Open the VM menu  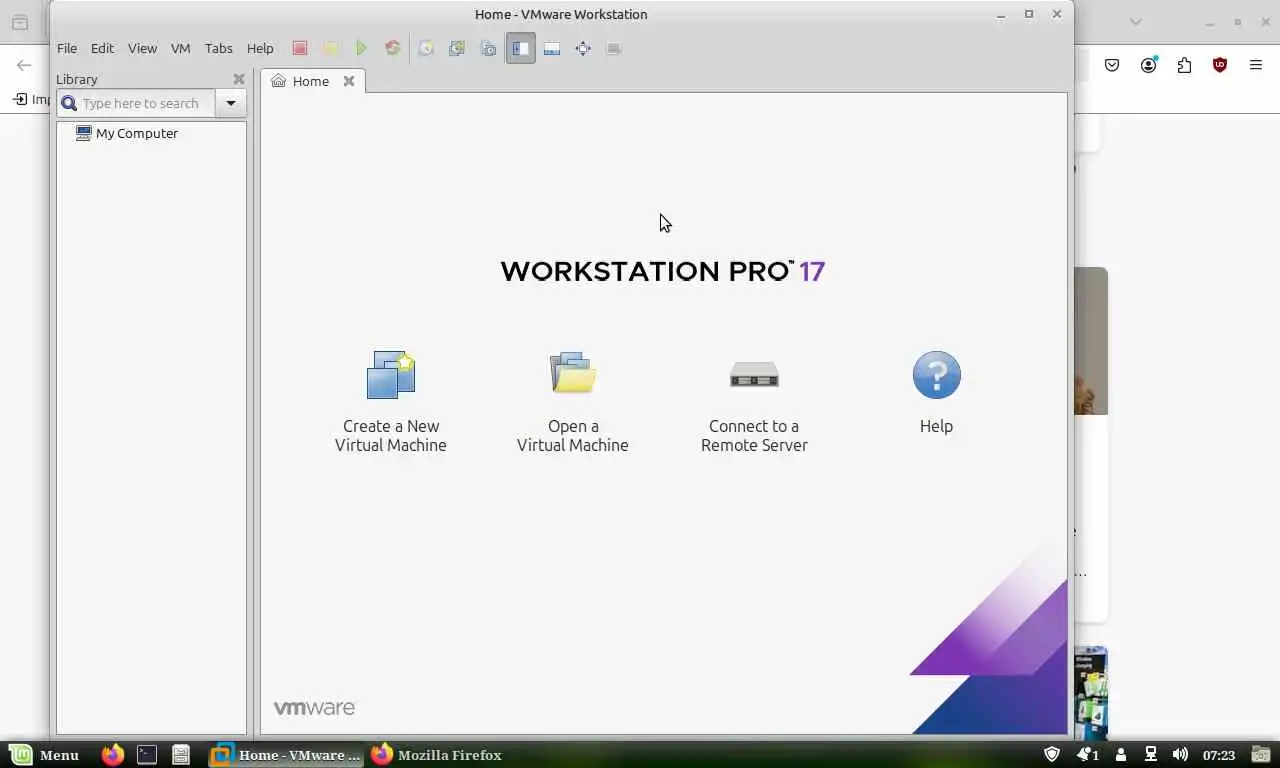tap(180, 48)
